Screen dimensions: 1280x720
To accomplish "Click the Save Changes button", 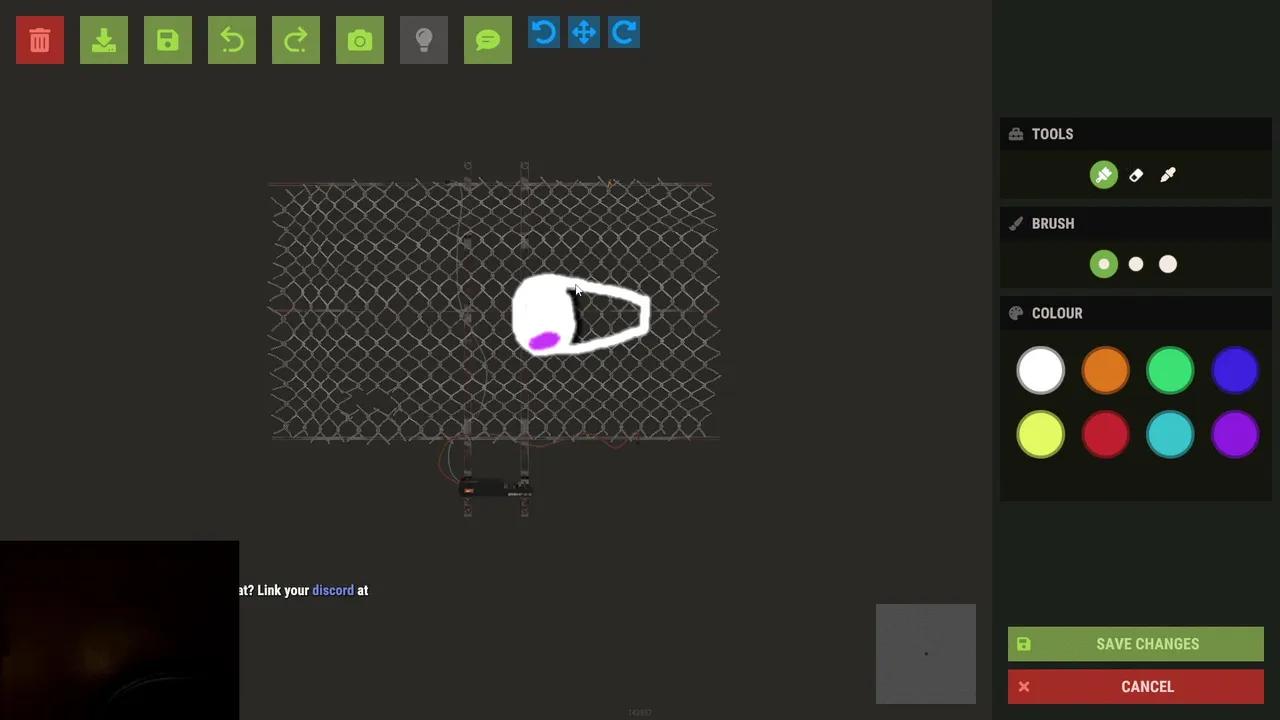I will (x=1136, y=644).
